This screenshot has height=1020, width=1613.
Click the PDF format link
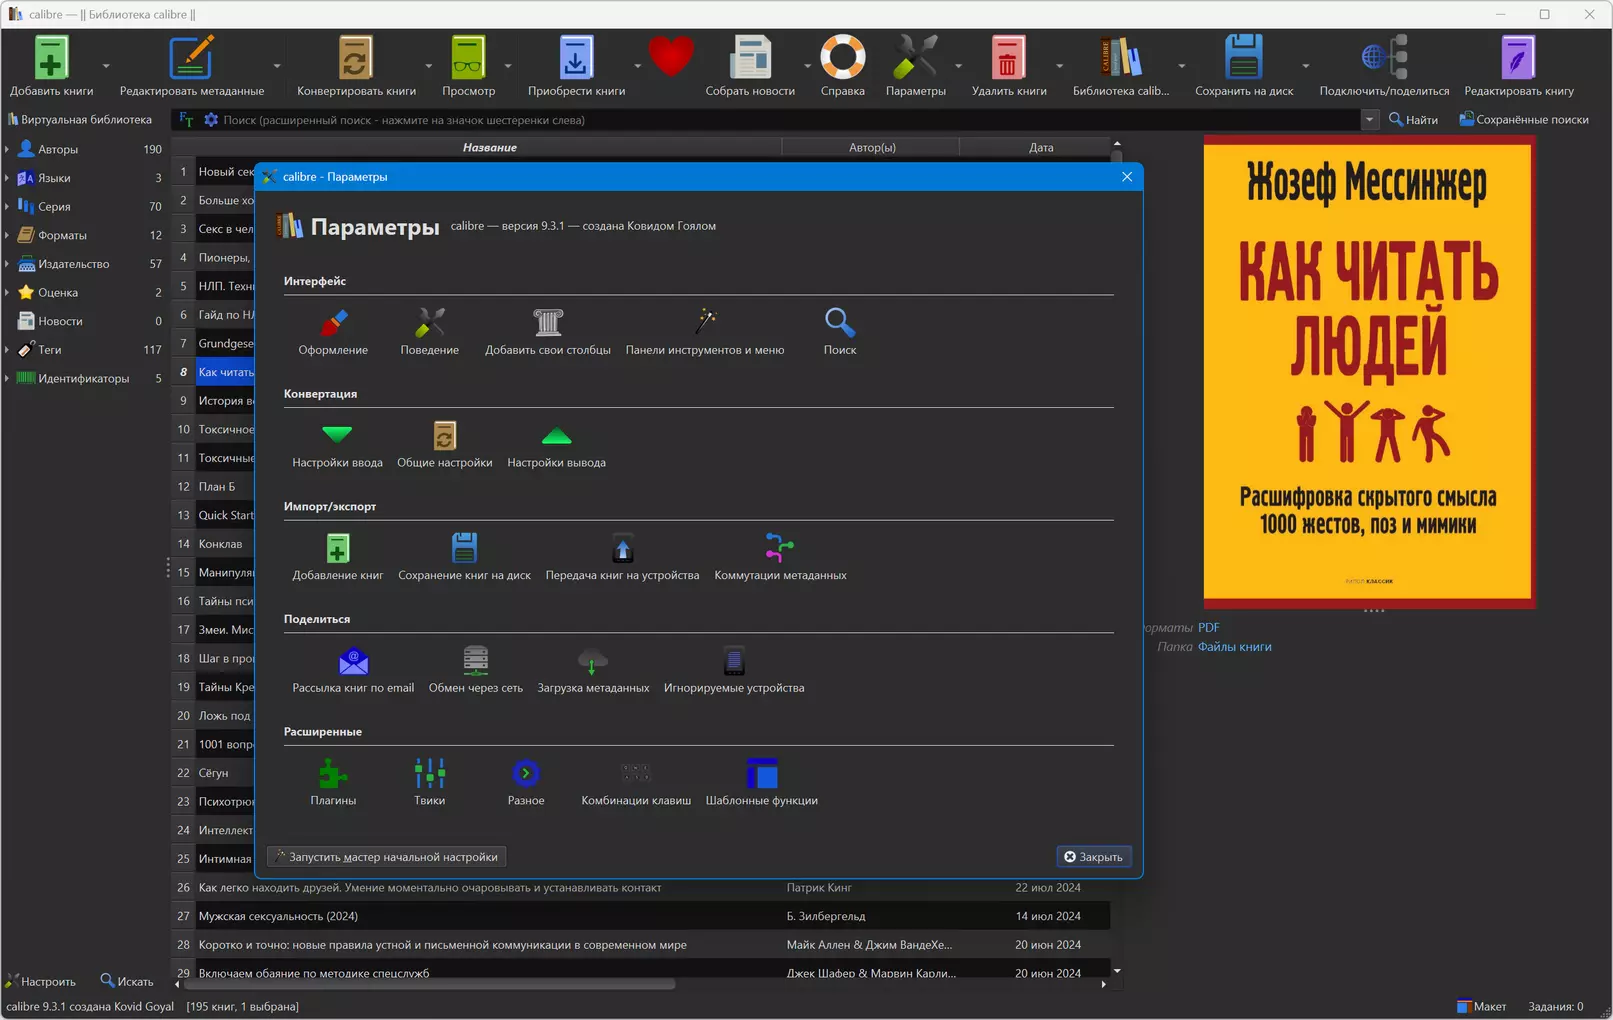click(x=1208, y=628)
